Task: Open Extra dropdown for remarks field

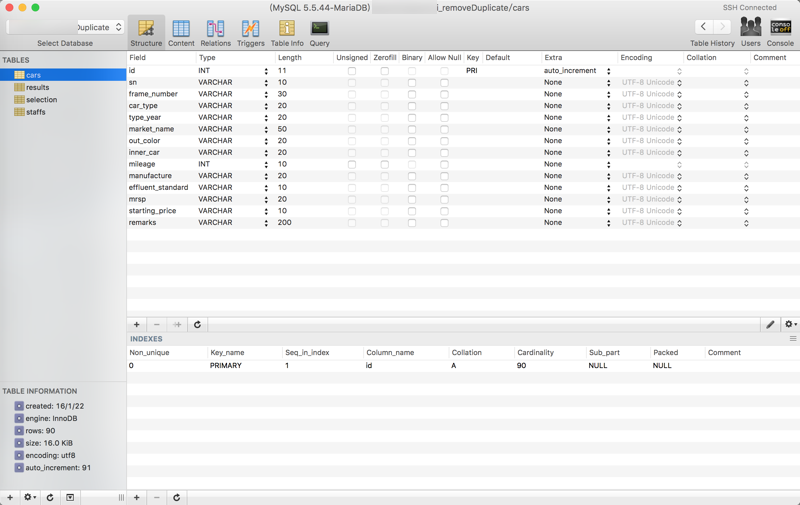Action: pyautogui.click(x=608, y=223)
